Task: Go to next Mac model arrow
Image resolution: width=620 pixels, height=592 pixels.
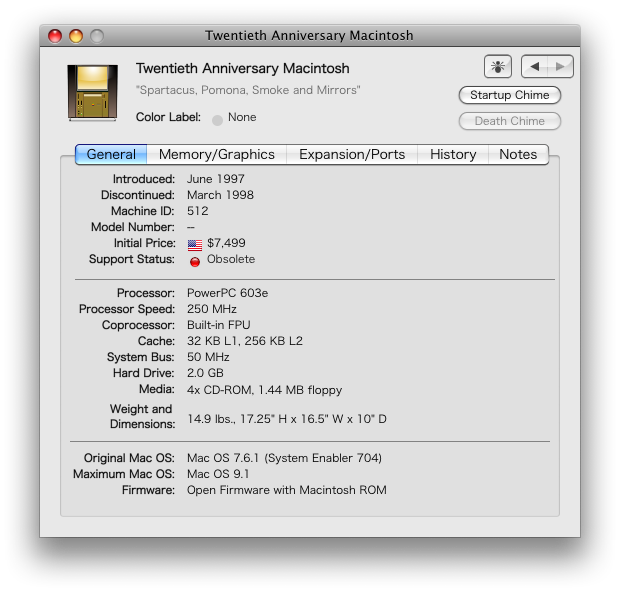Action: tap(561, 66)
